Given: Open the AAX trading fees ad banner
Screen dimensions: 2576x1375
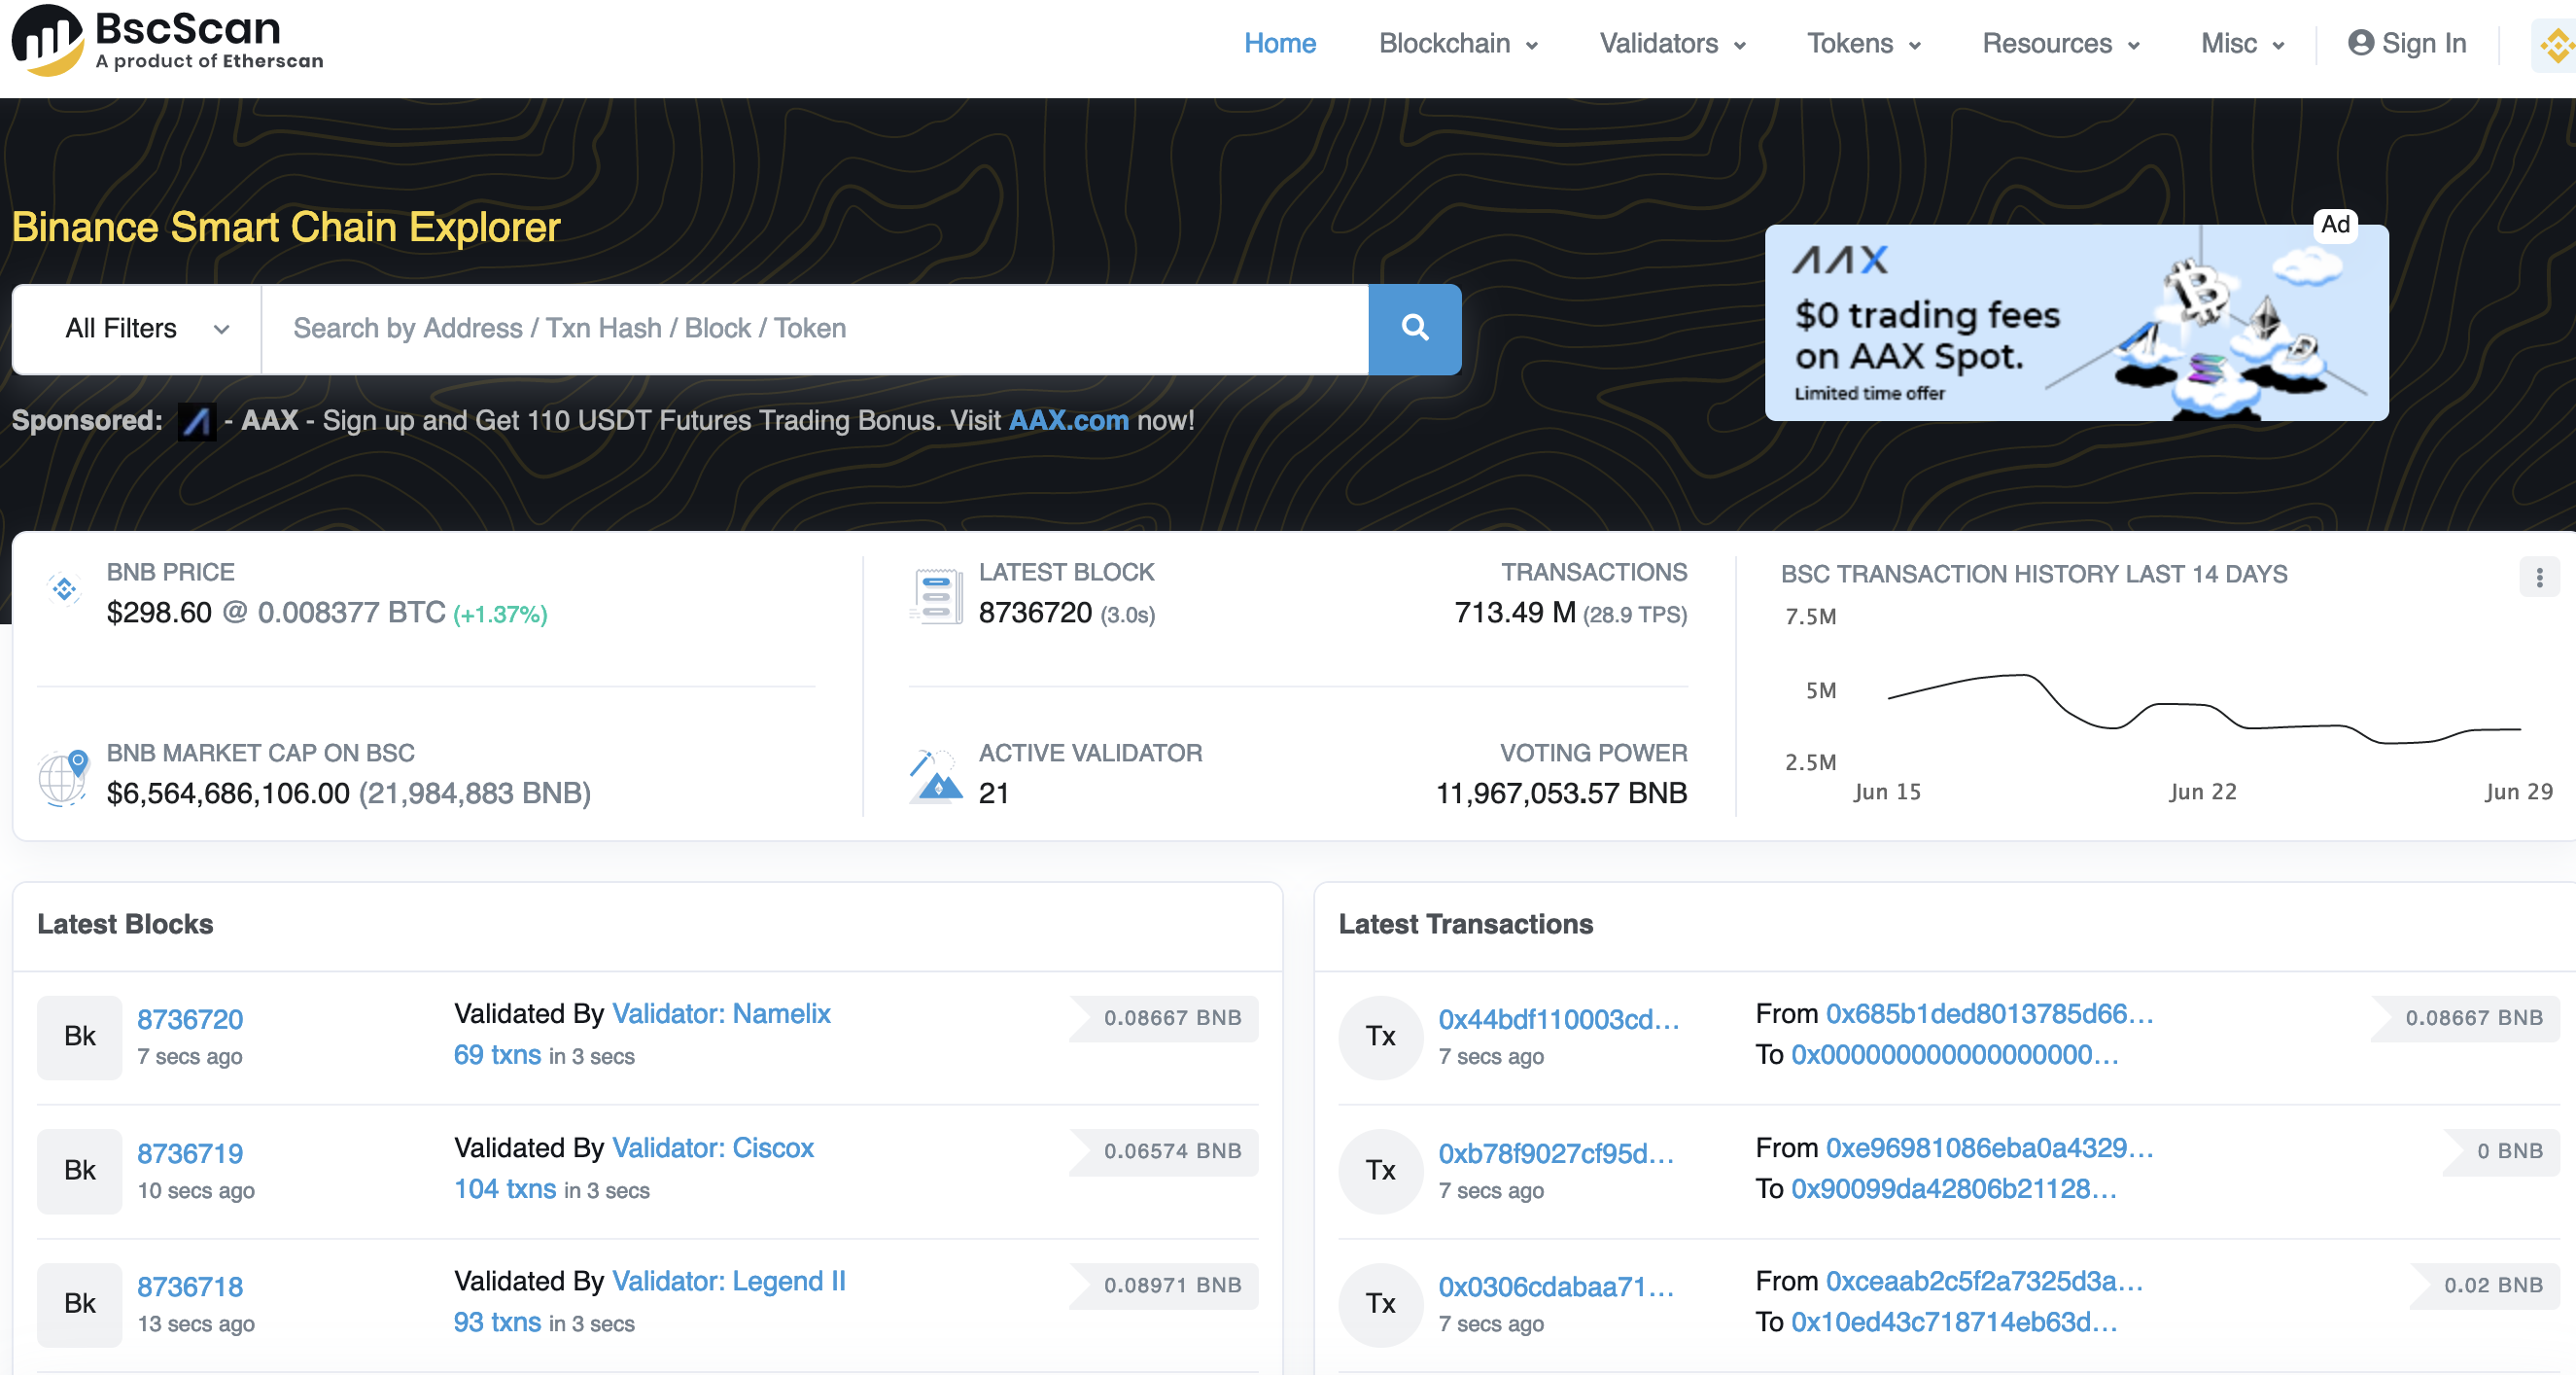Looking at the screenshot, I should pyautogui.click(x=2076, y=322).
